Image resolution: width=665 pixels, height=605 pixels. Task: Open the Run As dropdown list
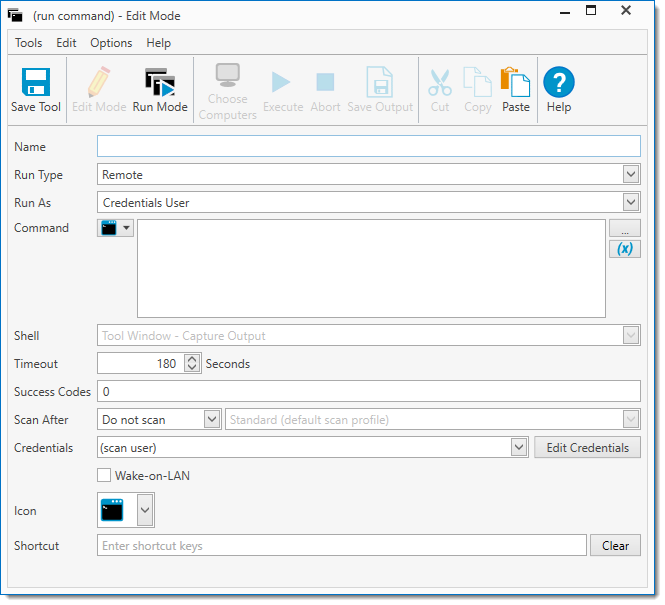click(x=631, y=203)
